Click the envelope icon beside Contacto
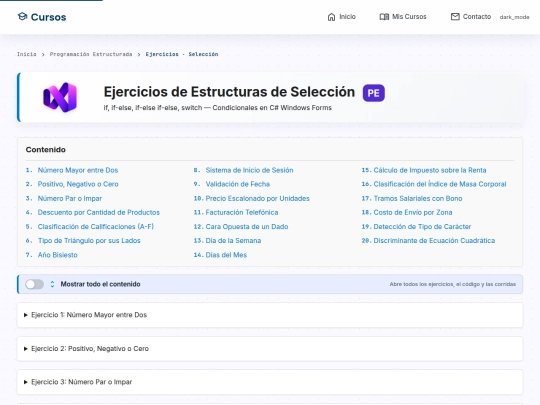The height and width of the screenshot is (405, 540). coord(455,17)
